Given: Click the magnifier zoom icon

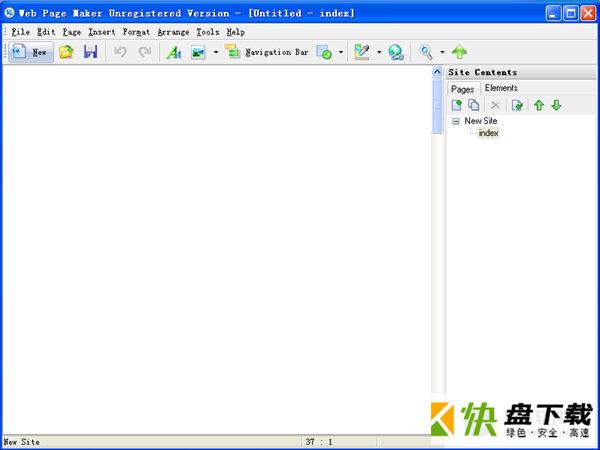Looking at the screenshot, I should click(x=426, y=52).
